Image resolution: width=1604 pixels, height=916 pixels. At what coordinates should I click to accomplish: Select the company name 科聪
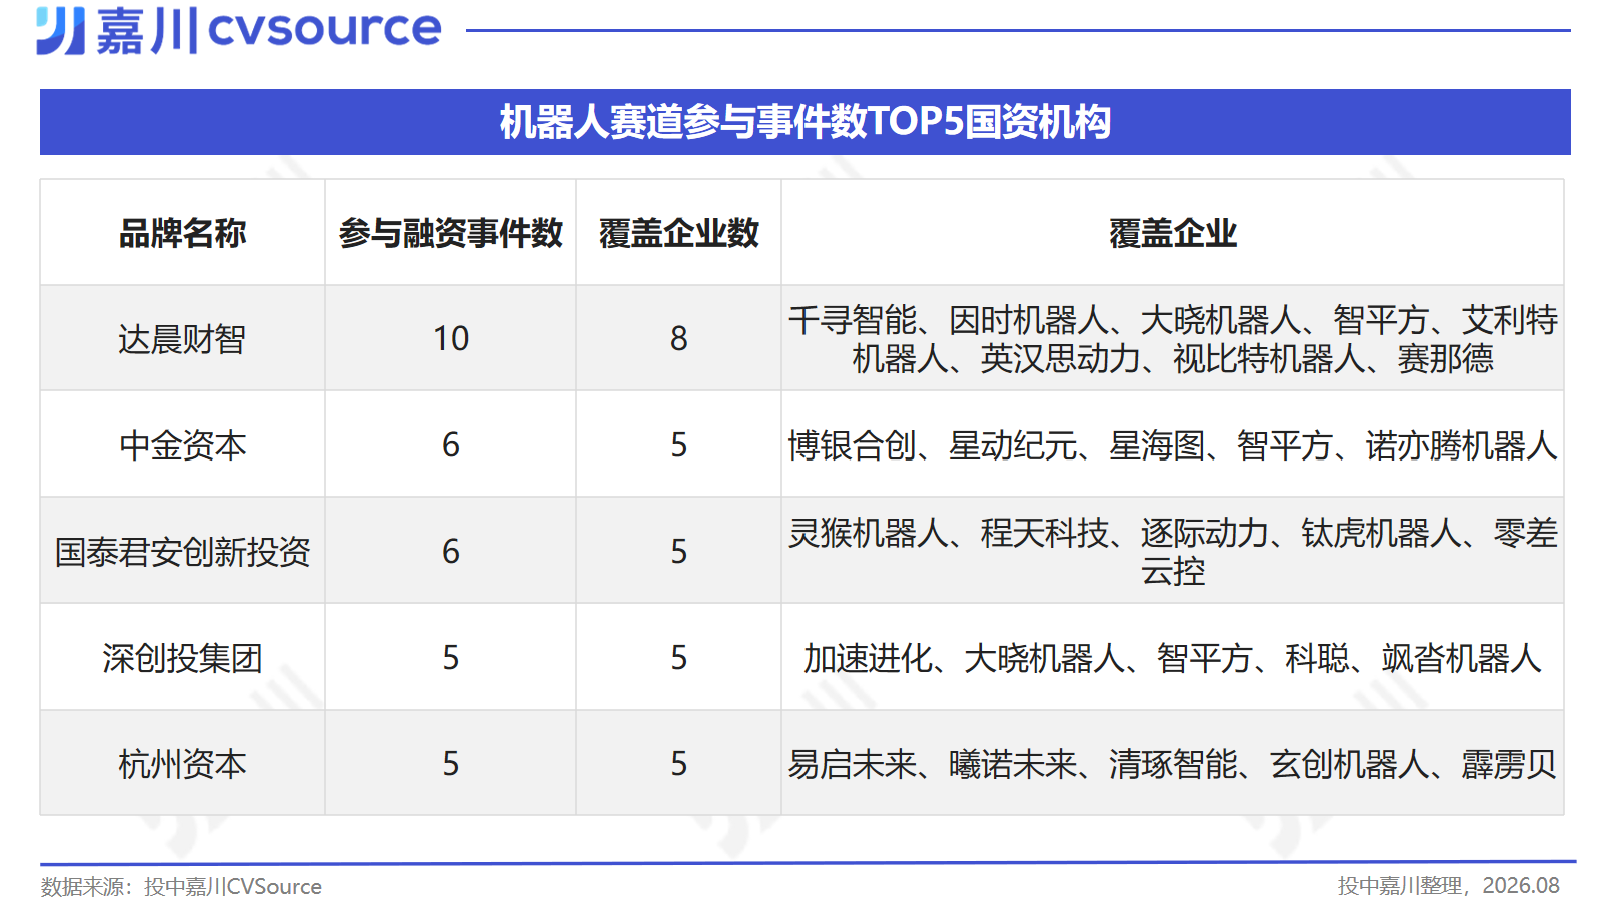[x=1317, y=658]
